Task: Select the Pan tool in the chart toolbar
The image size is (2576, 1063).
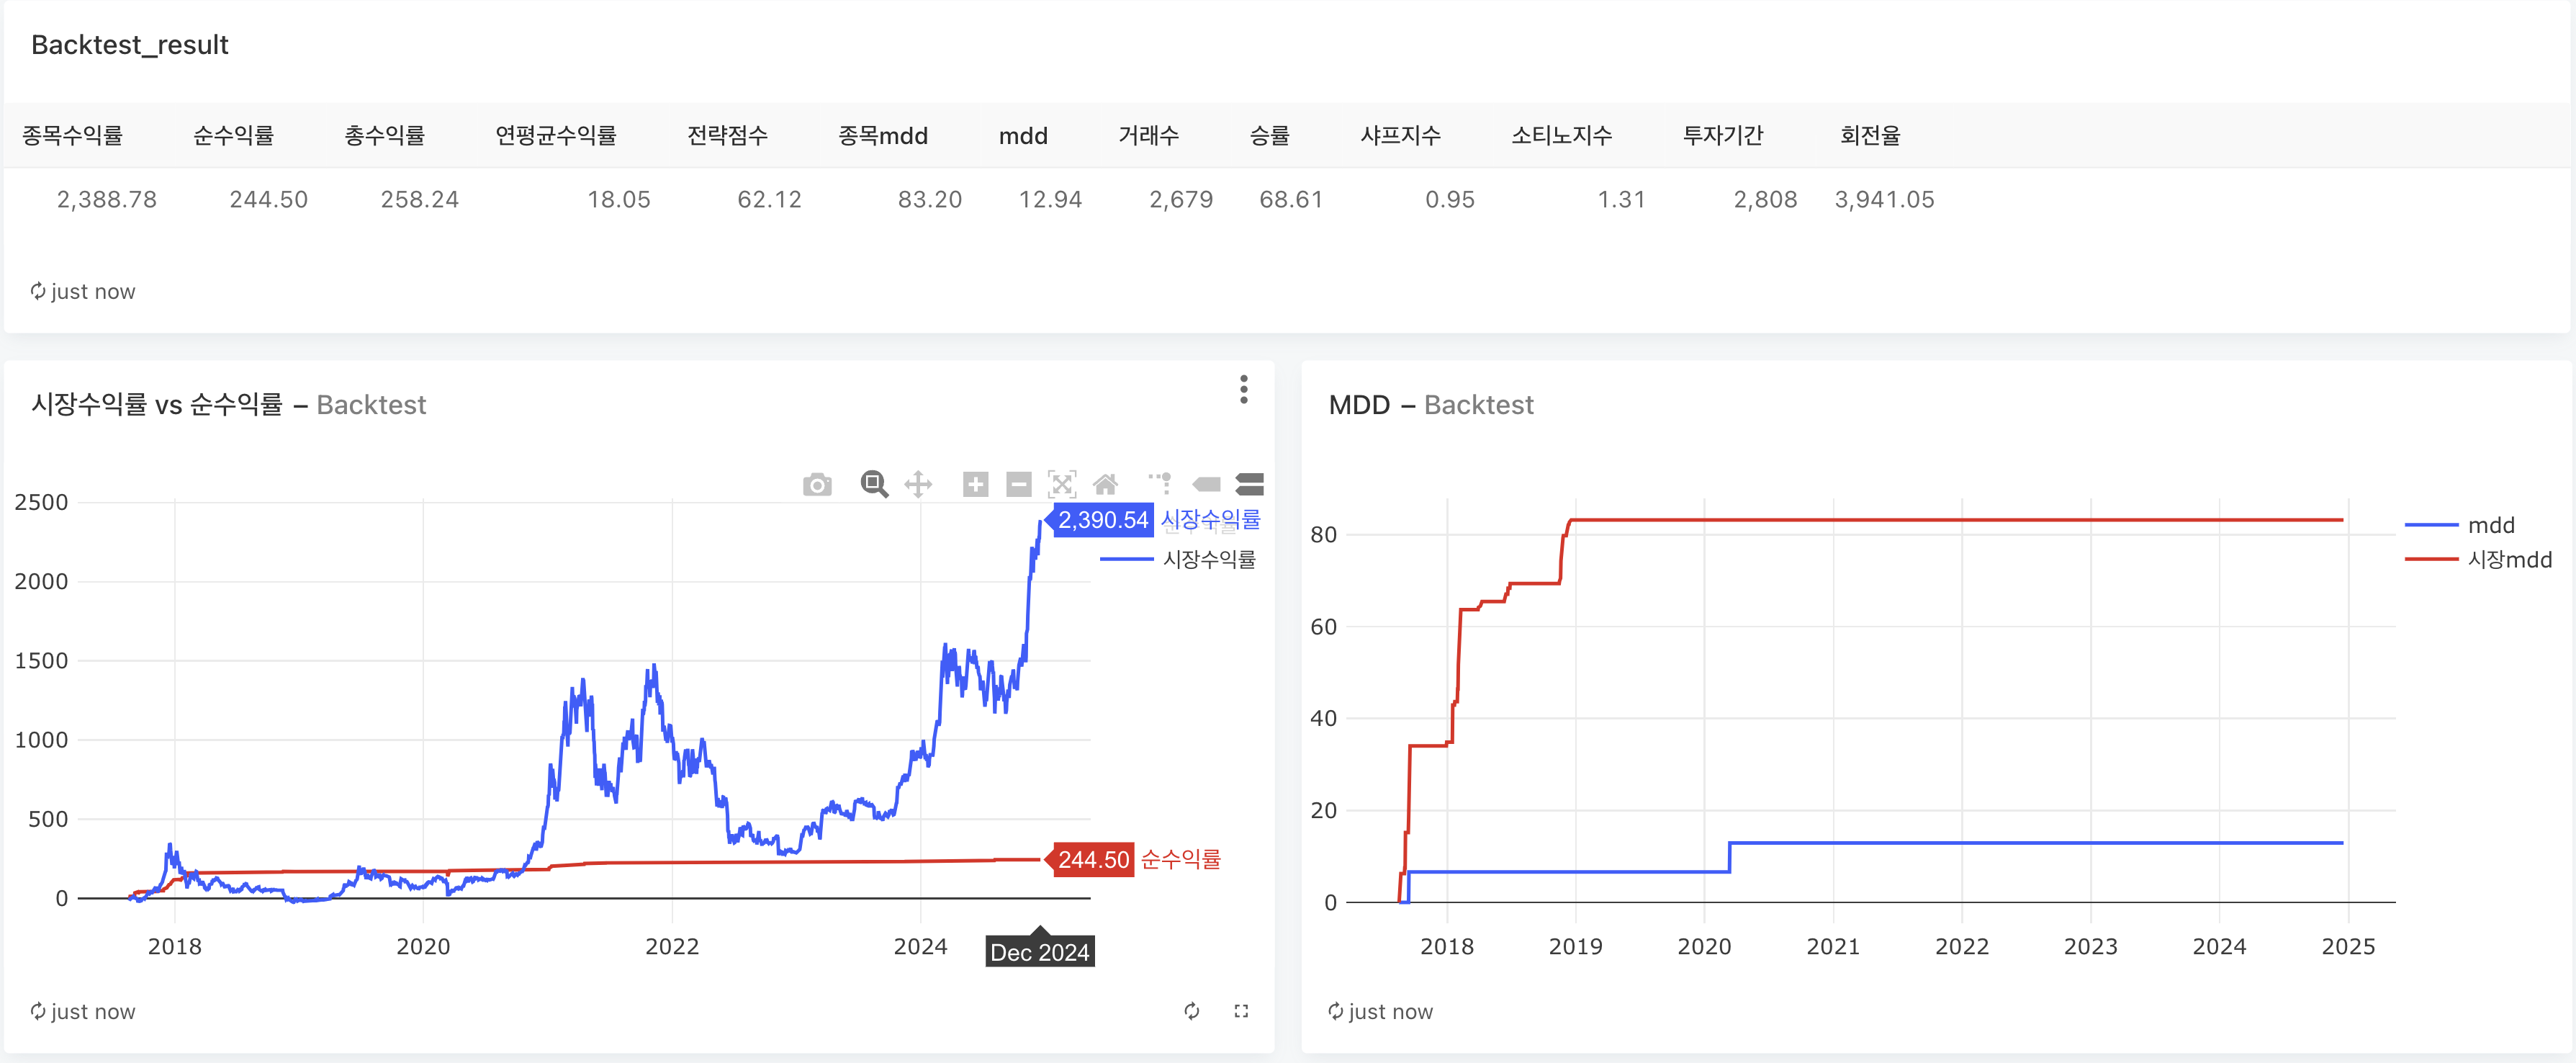Action: pos(918,485)
